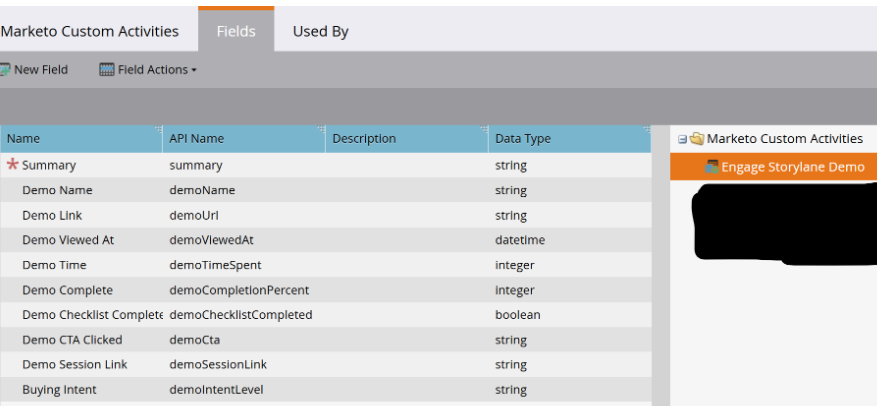Image resolution: width=877 pixels, height=406 pixels.
Task: Select Engage Storylane Demo in the tree
Action: click(792, 167)
